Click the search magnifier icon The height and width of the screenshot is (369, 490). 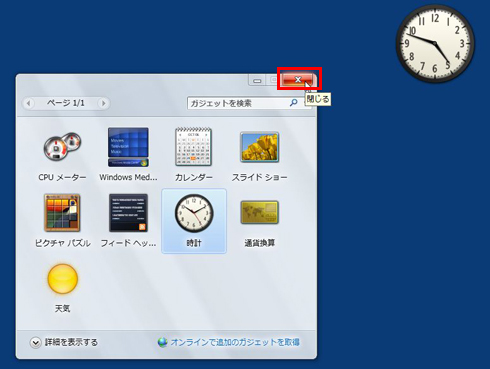pyautogui.click(x=293, y=103)
